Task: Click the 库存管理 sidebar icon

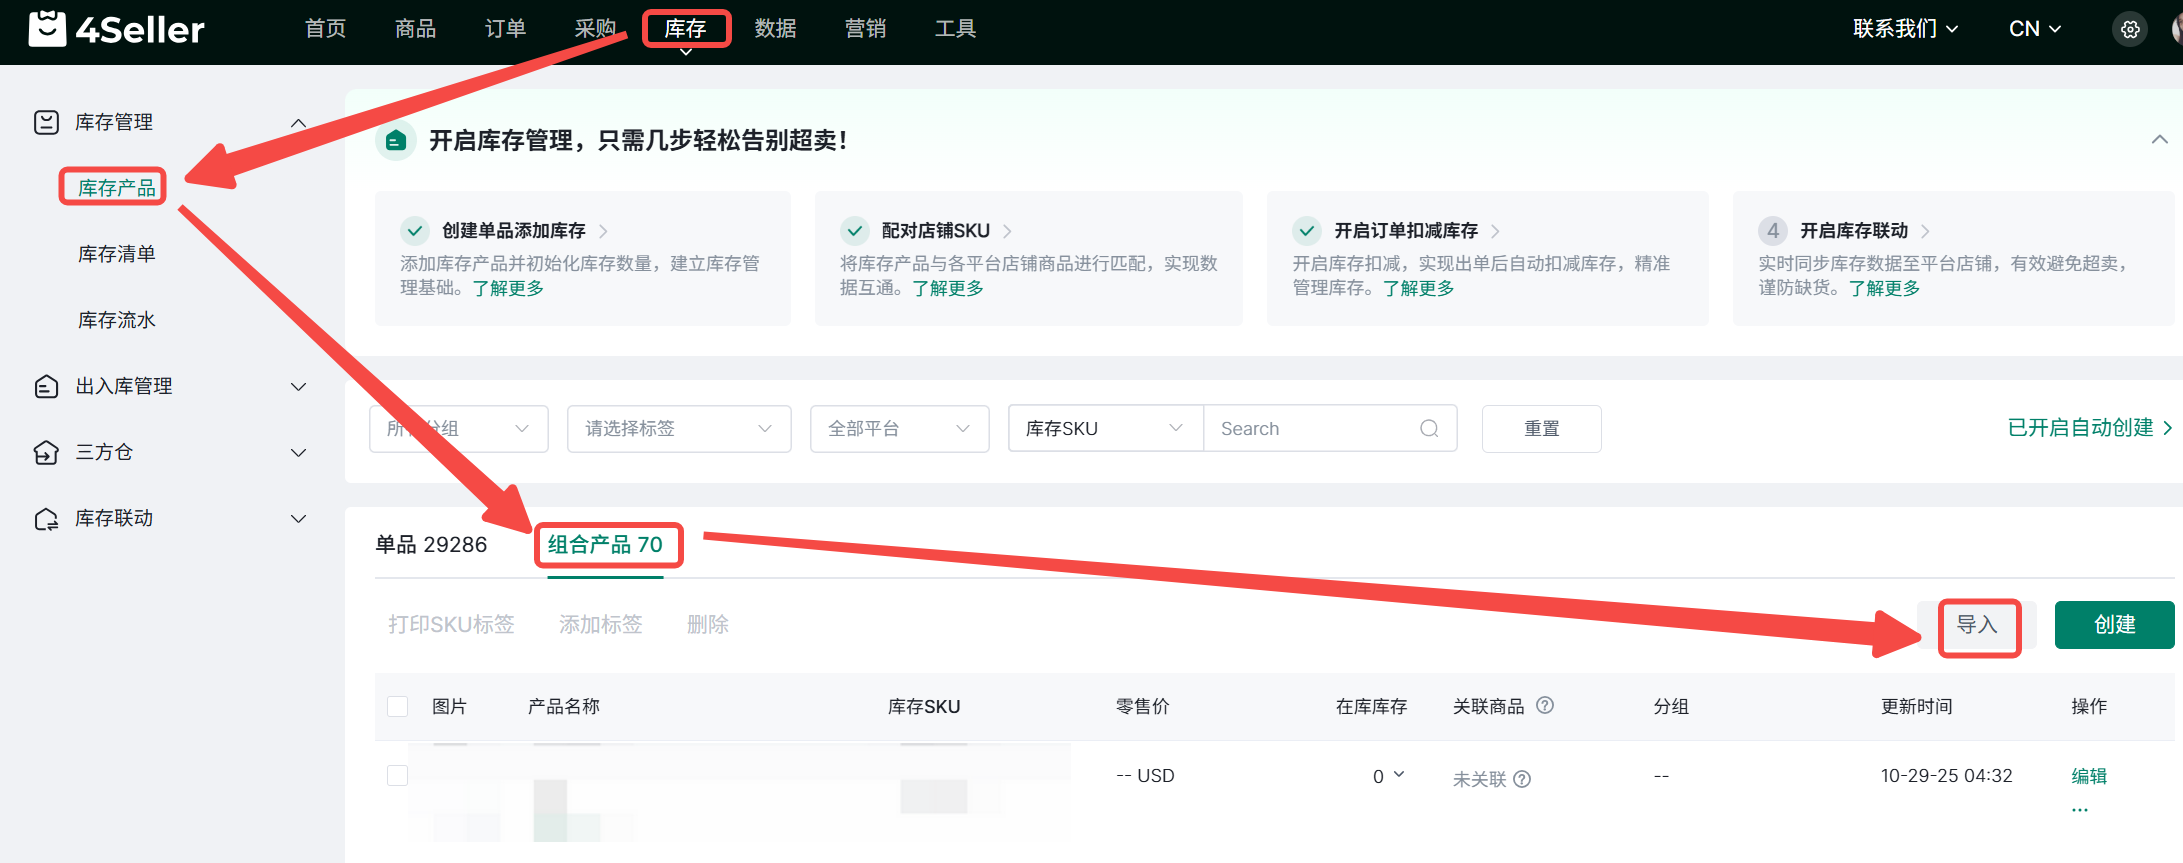Action: point(46,122)
